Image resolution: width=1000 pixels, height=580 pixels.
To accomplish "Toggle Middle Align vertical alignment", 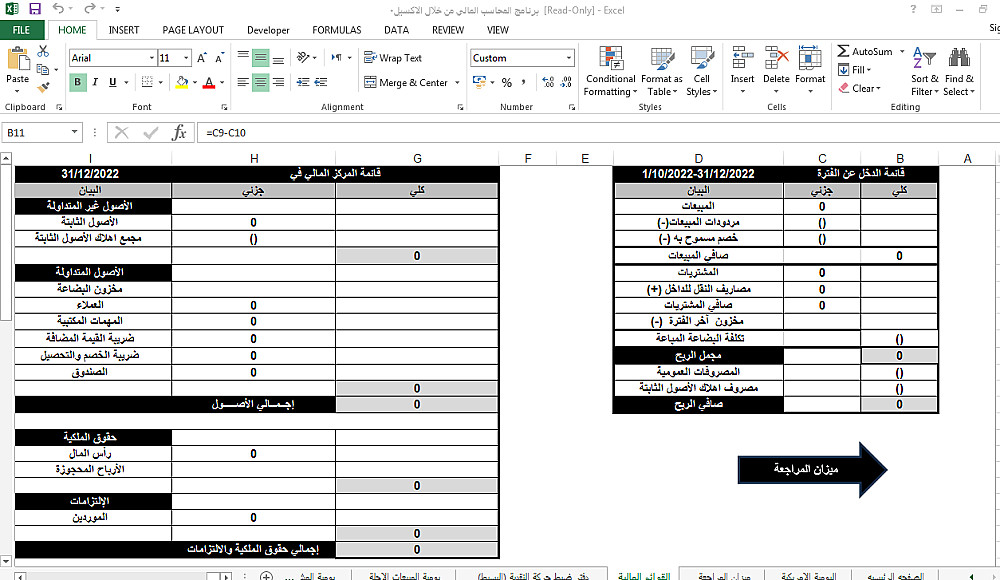I will (x=261, y=57).
